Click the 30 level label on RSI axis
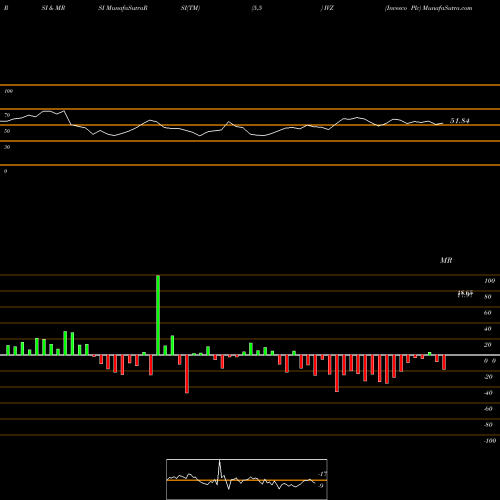This screenshot has width=500, height=500. (7, 147)
